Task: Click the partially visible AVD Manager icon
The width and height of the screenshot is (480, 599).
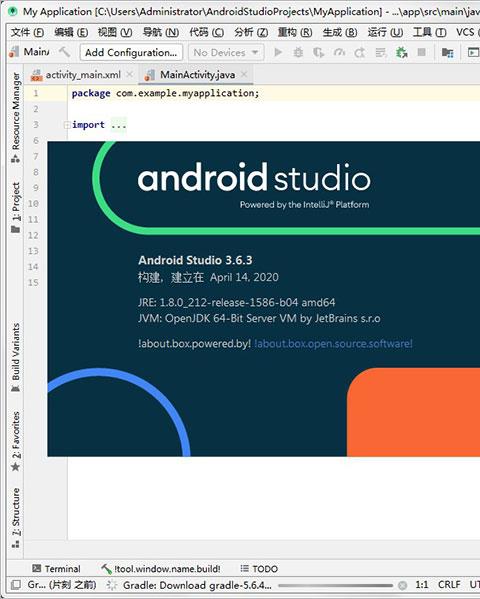Action: coord(474,52)
